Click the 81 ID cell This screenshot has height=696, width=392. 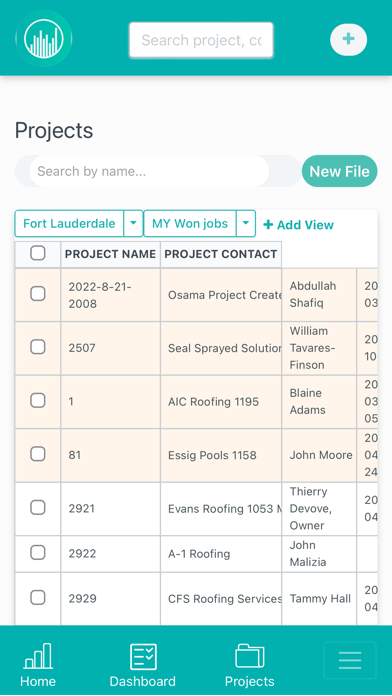tap(111, 455)
